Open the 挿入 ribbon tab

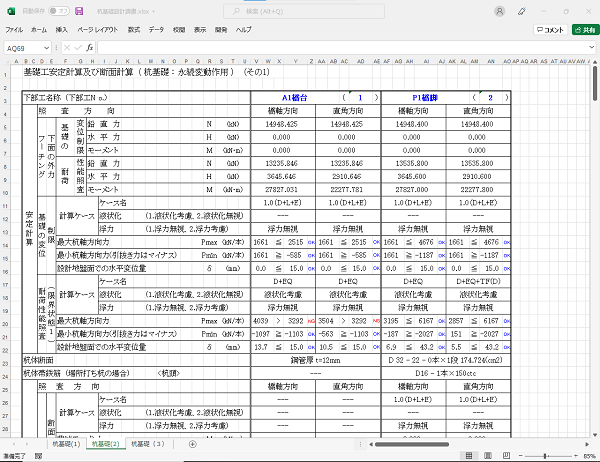pyautogui.click(x=61, y=29)
